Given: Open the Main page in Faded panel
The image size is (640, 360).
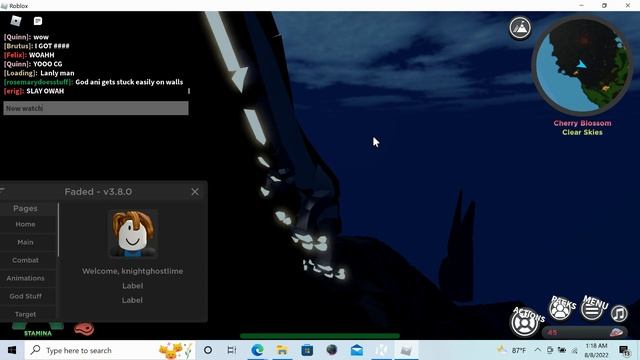Looking at the screenshot, I should [25, 242].
